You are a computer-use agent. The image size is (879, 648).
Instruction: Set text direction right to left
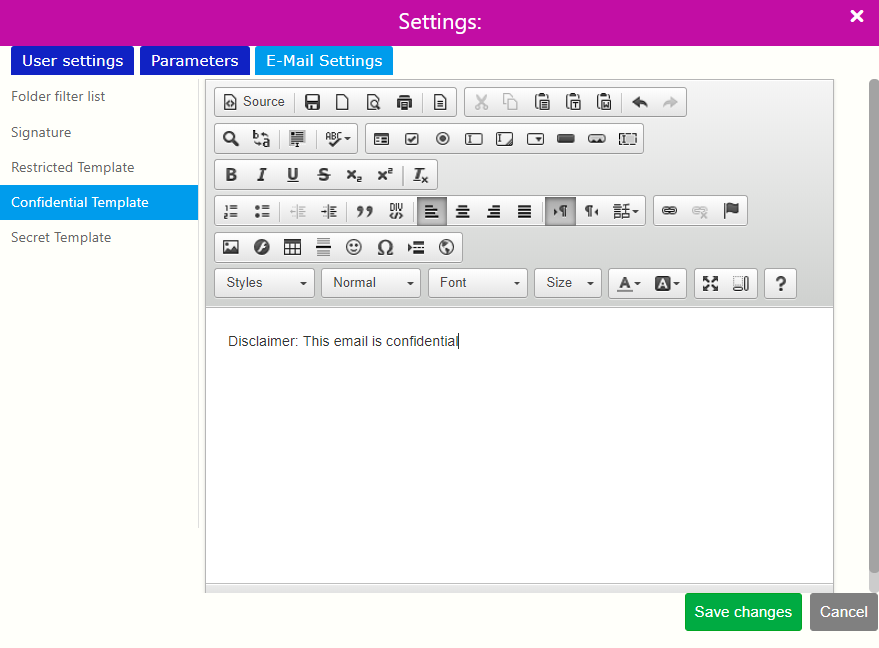[591, 211]
